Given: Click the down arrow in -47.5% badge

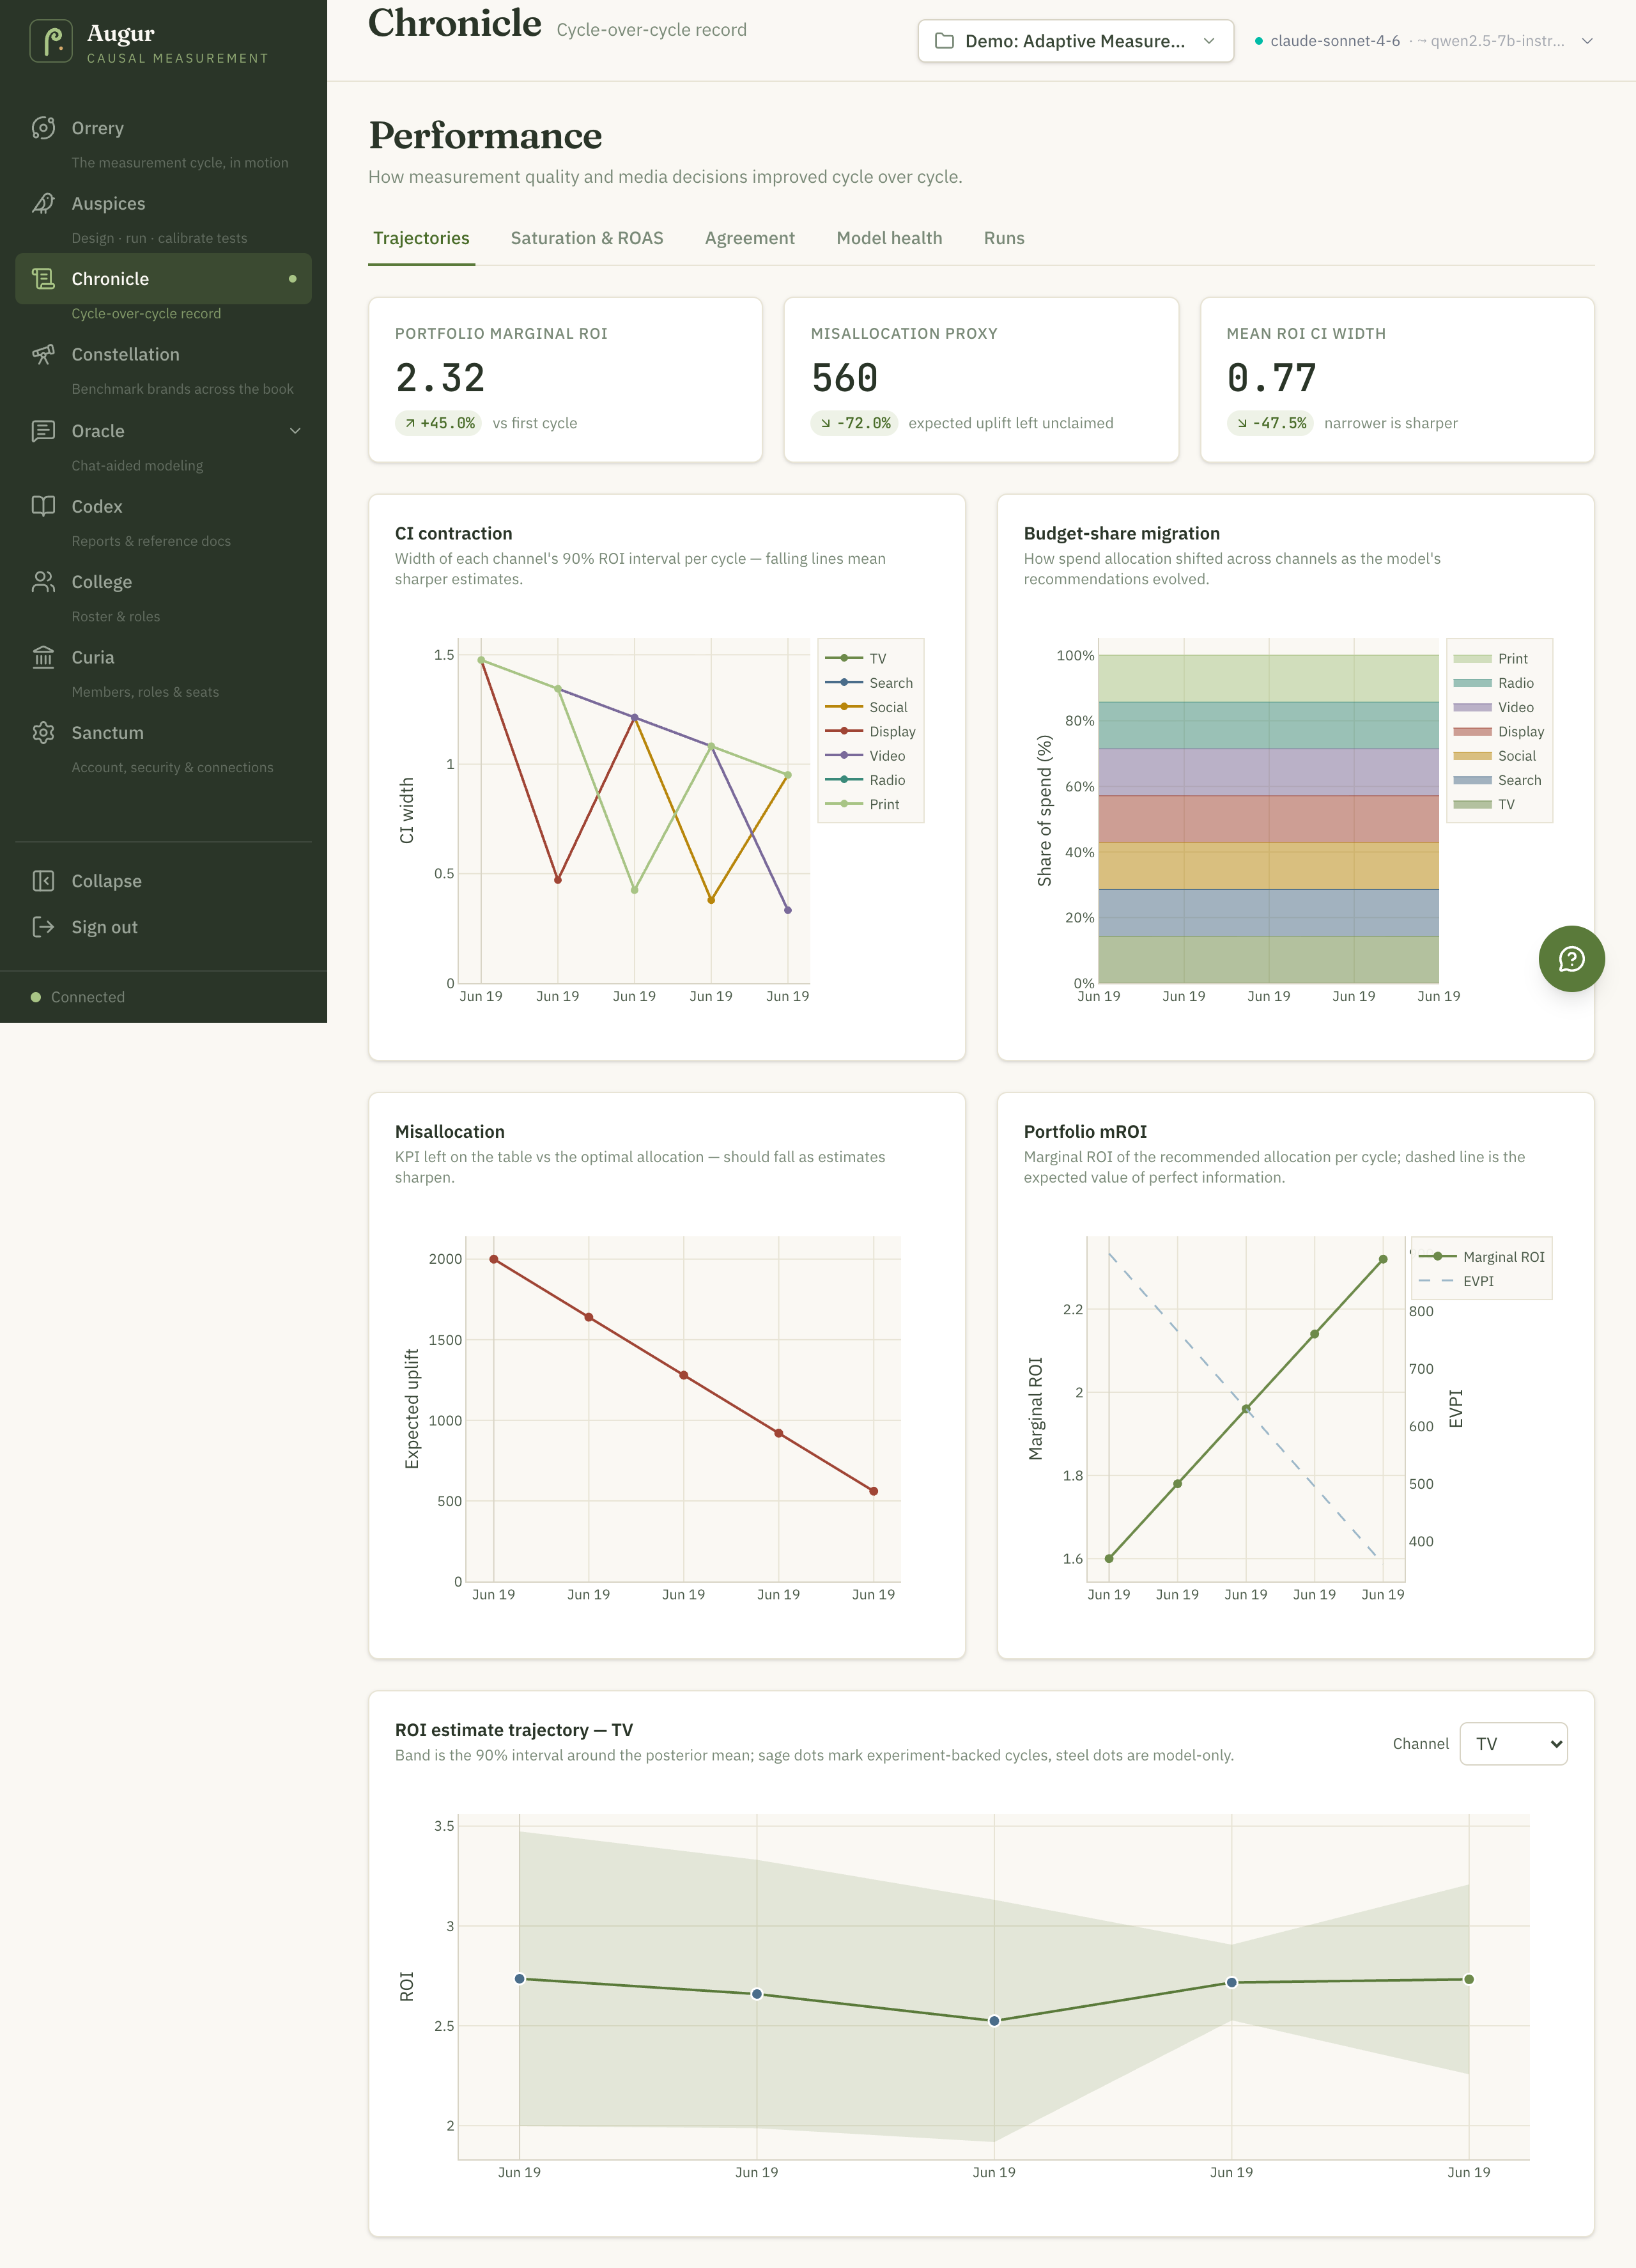Looking at the screenshot, I should [x=1242, y=423].
